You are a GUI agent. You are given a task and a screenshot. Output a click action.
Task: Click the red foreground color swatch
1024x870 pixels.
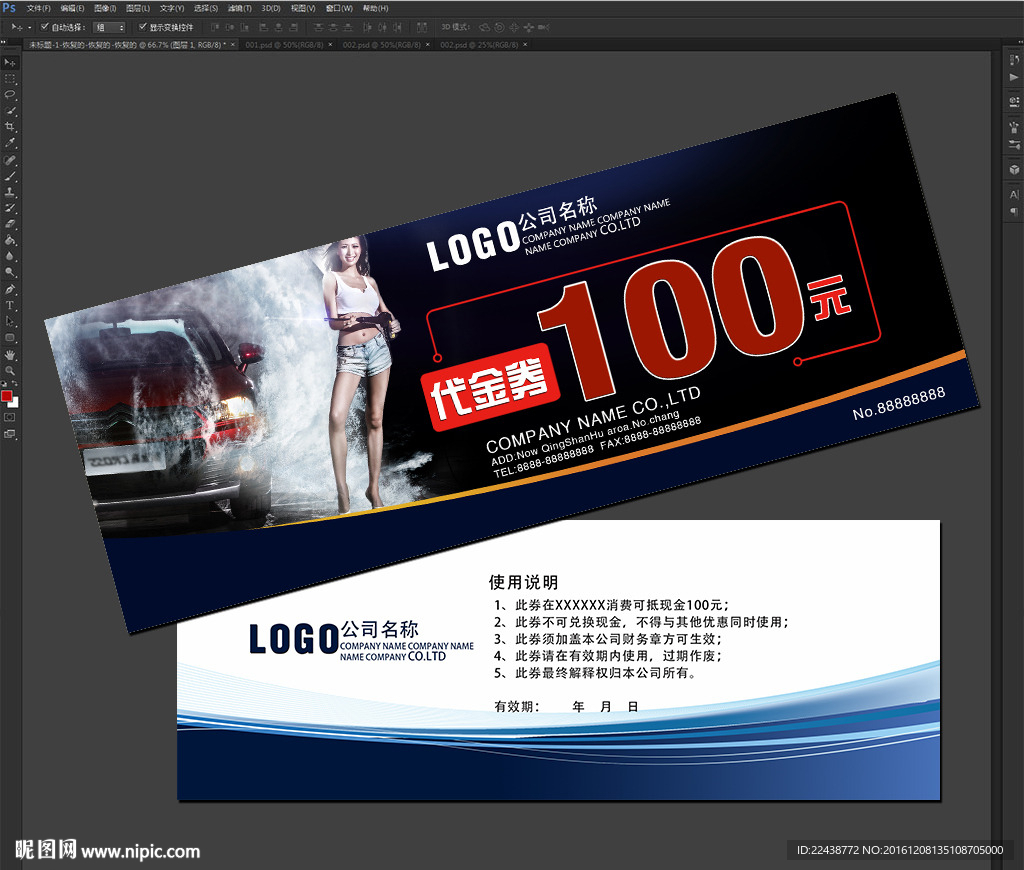(x=7, y=396)
